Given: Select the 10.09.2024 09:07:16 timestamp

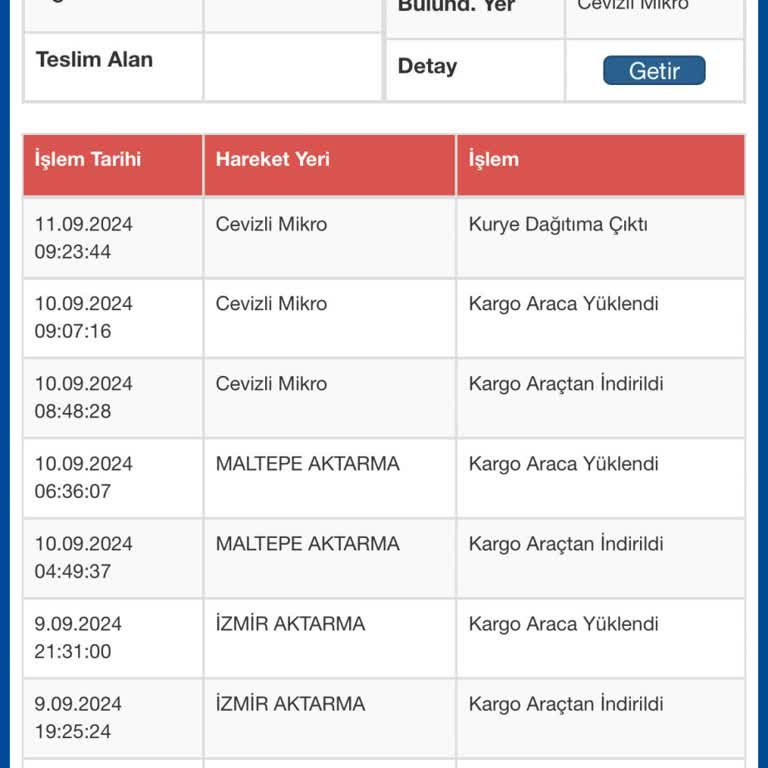Looking at the screenshot, I should [84, 318].
